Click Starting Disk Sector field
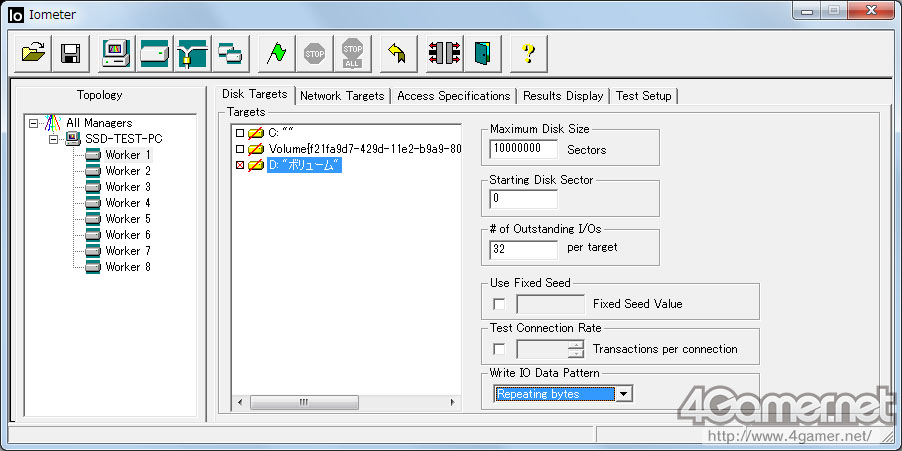The height and width of the screenshot is (451, 902). [523, 199]
